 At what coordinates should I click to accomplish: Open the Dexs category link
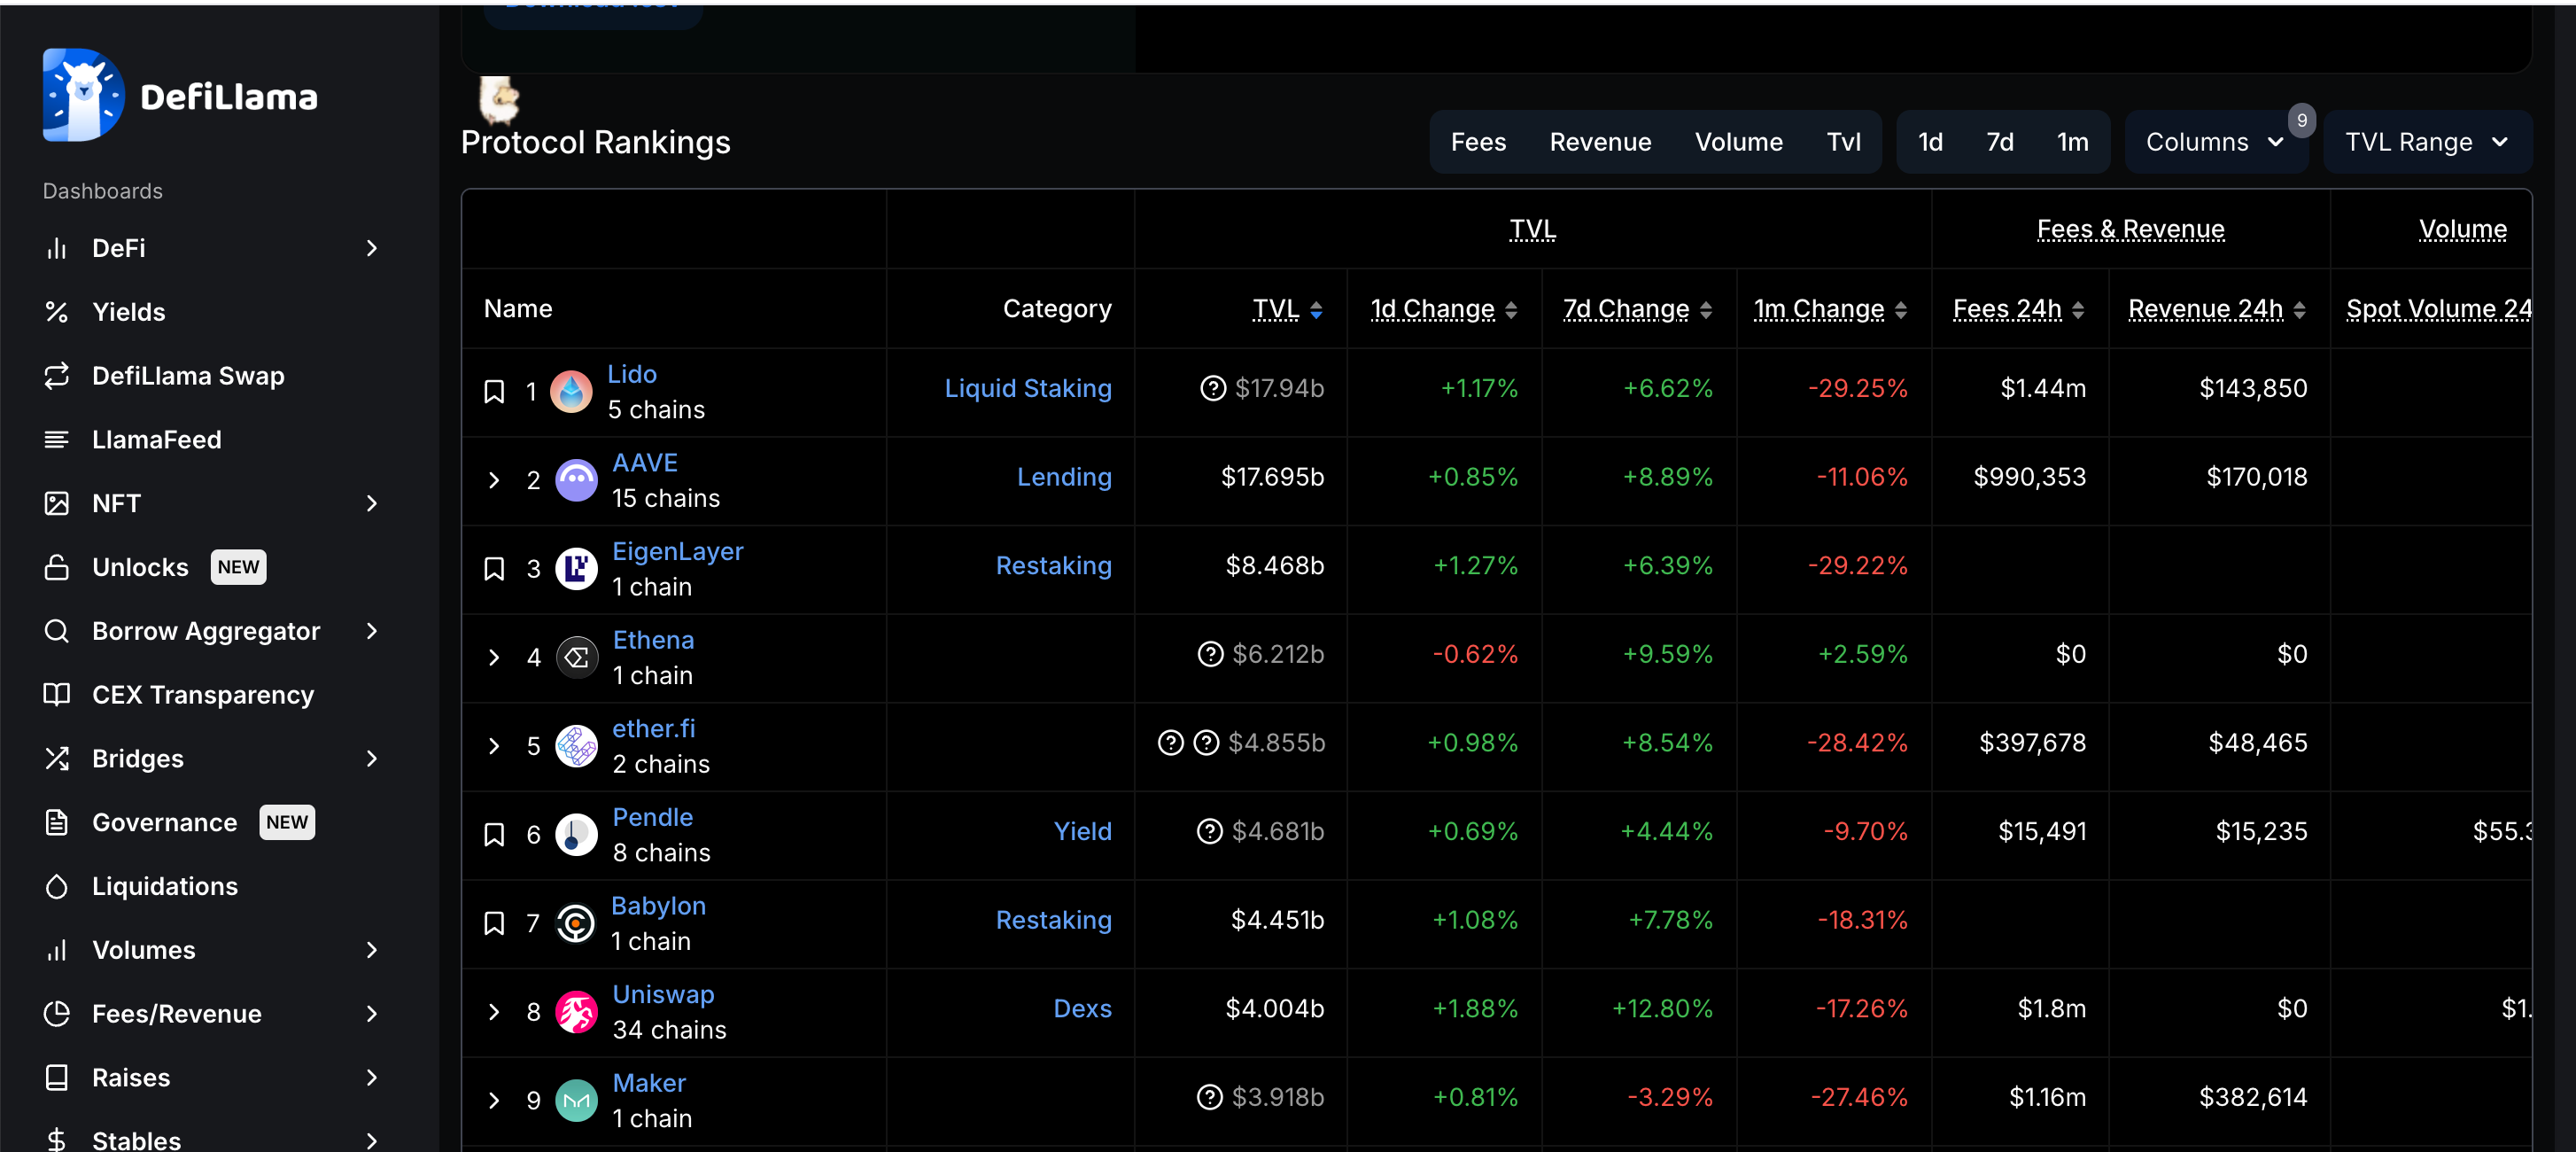coord(1082,1008)
